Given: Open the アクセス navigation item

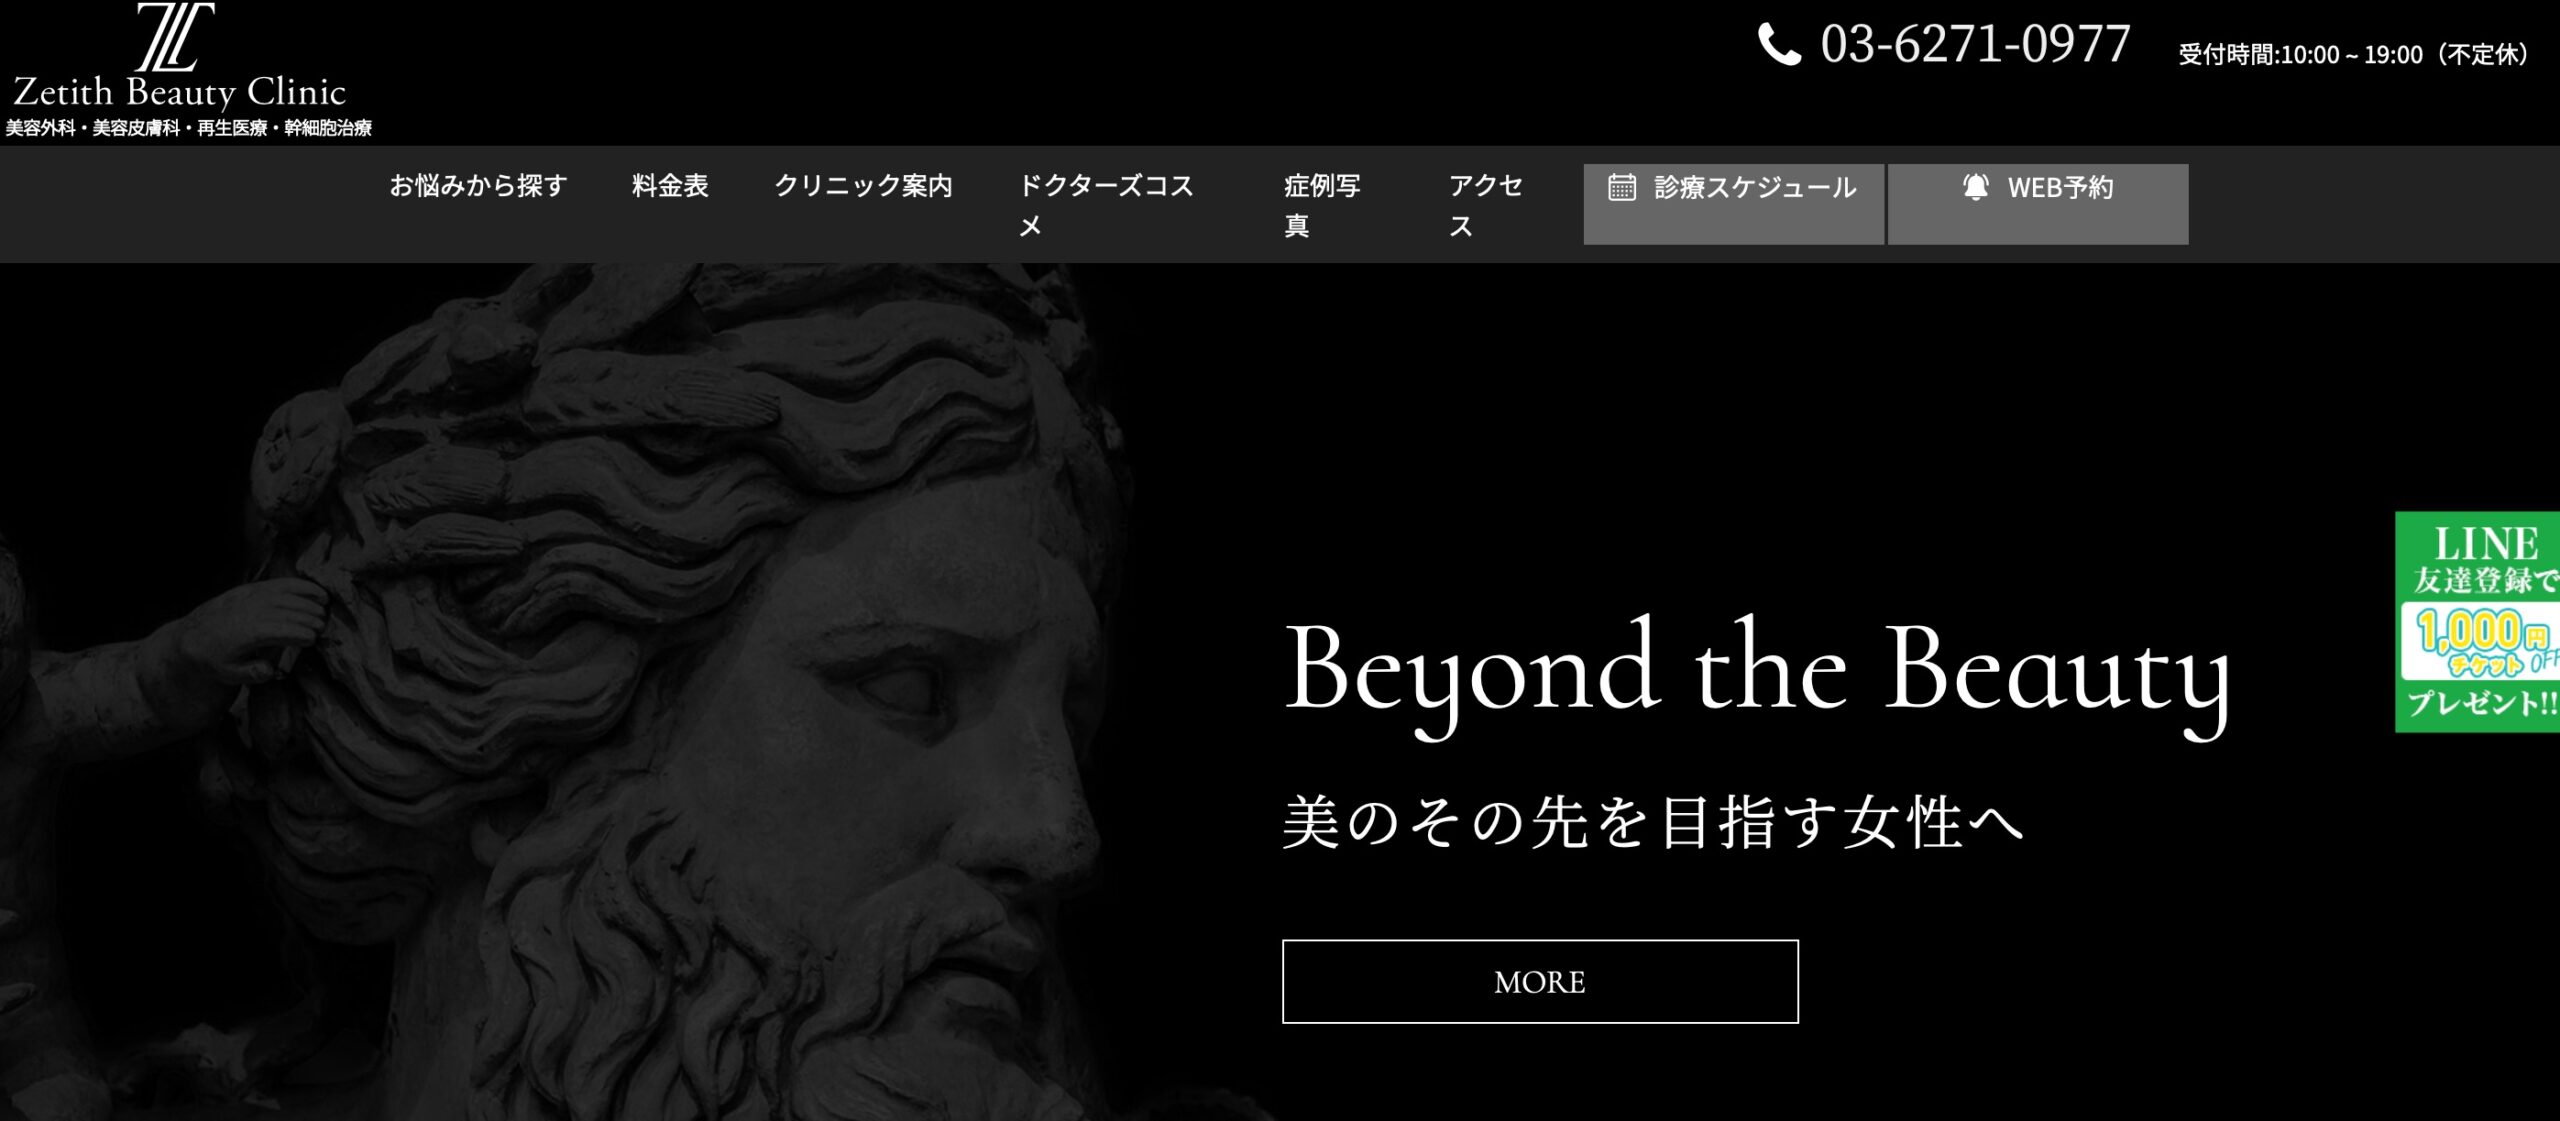Looking at the screenshot, I should coord(1485,205).
